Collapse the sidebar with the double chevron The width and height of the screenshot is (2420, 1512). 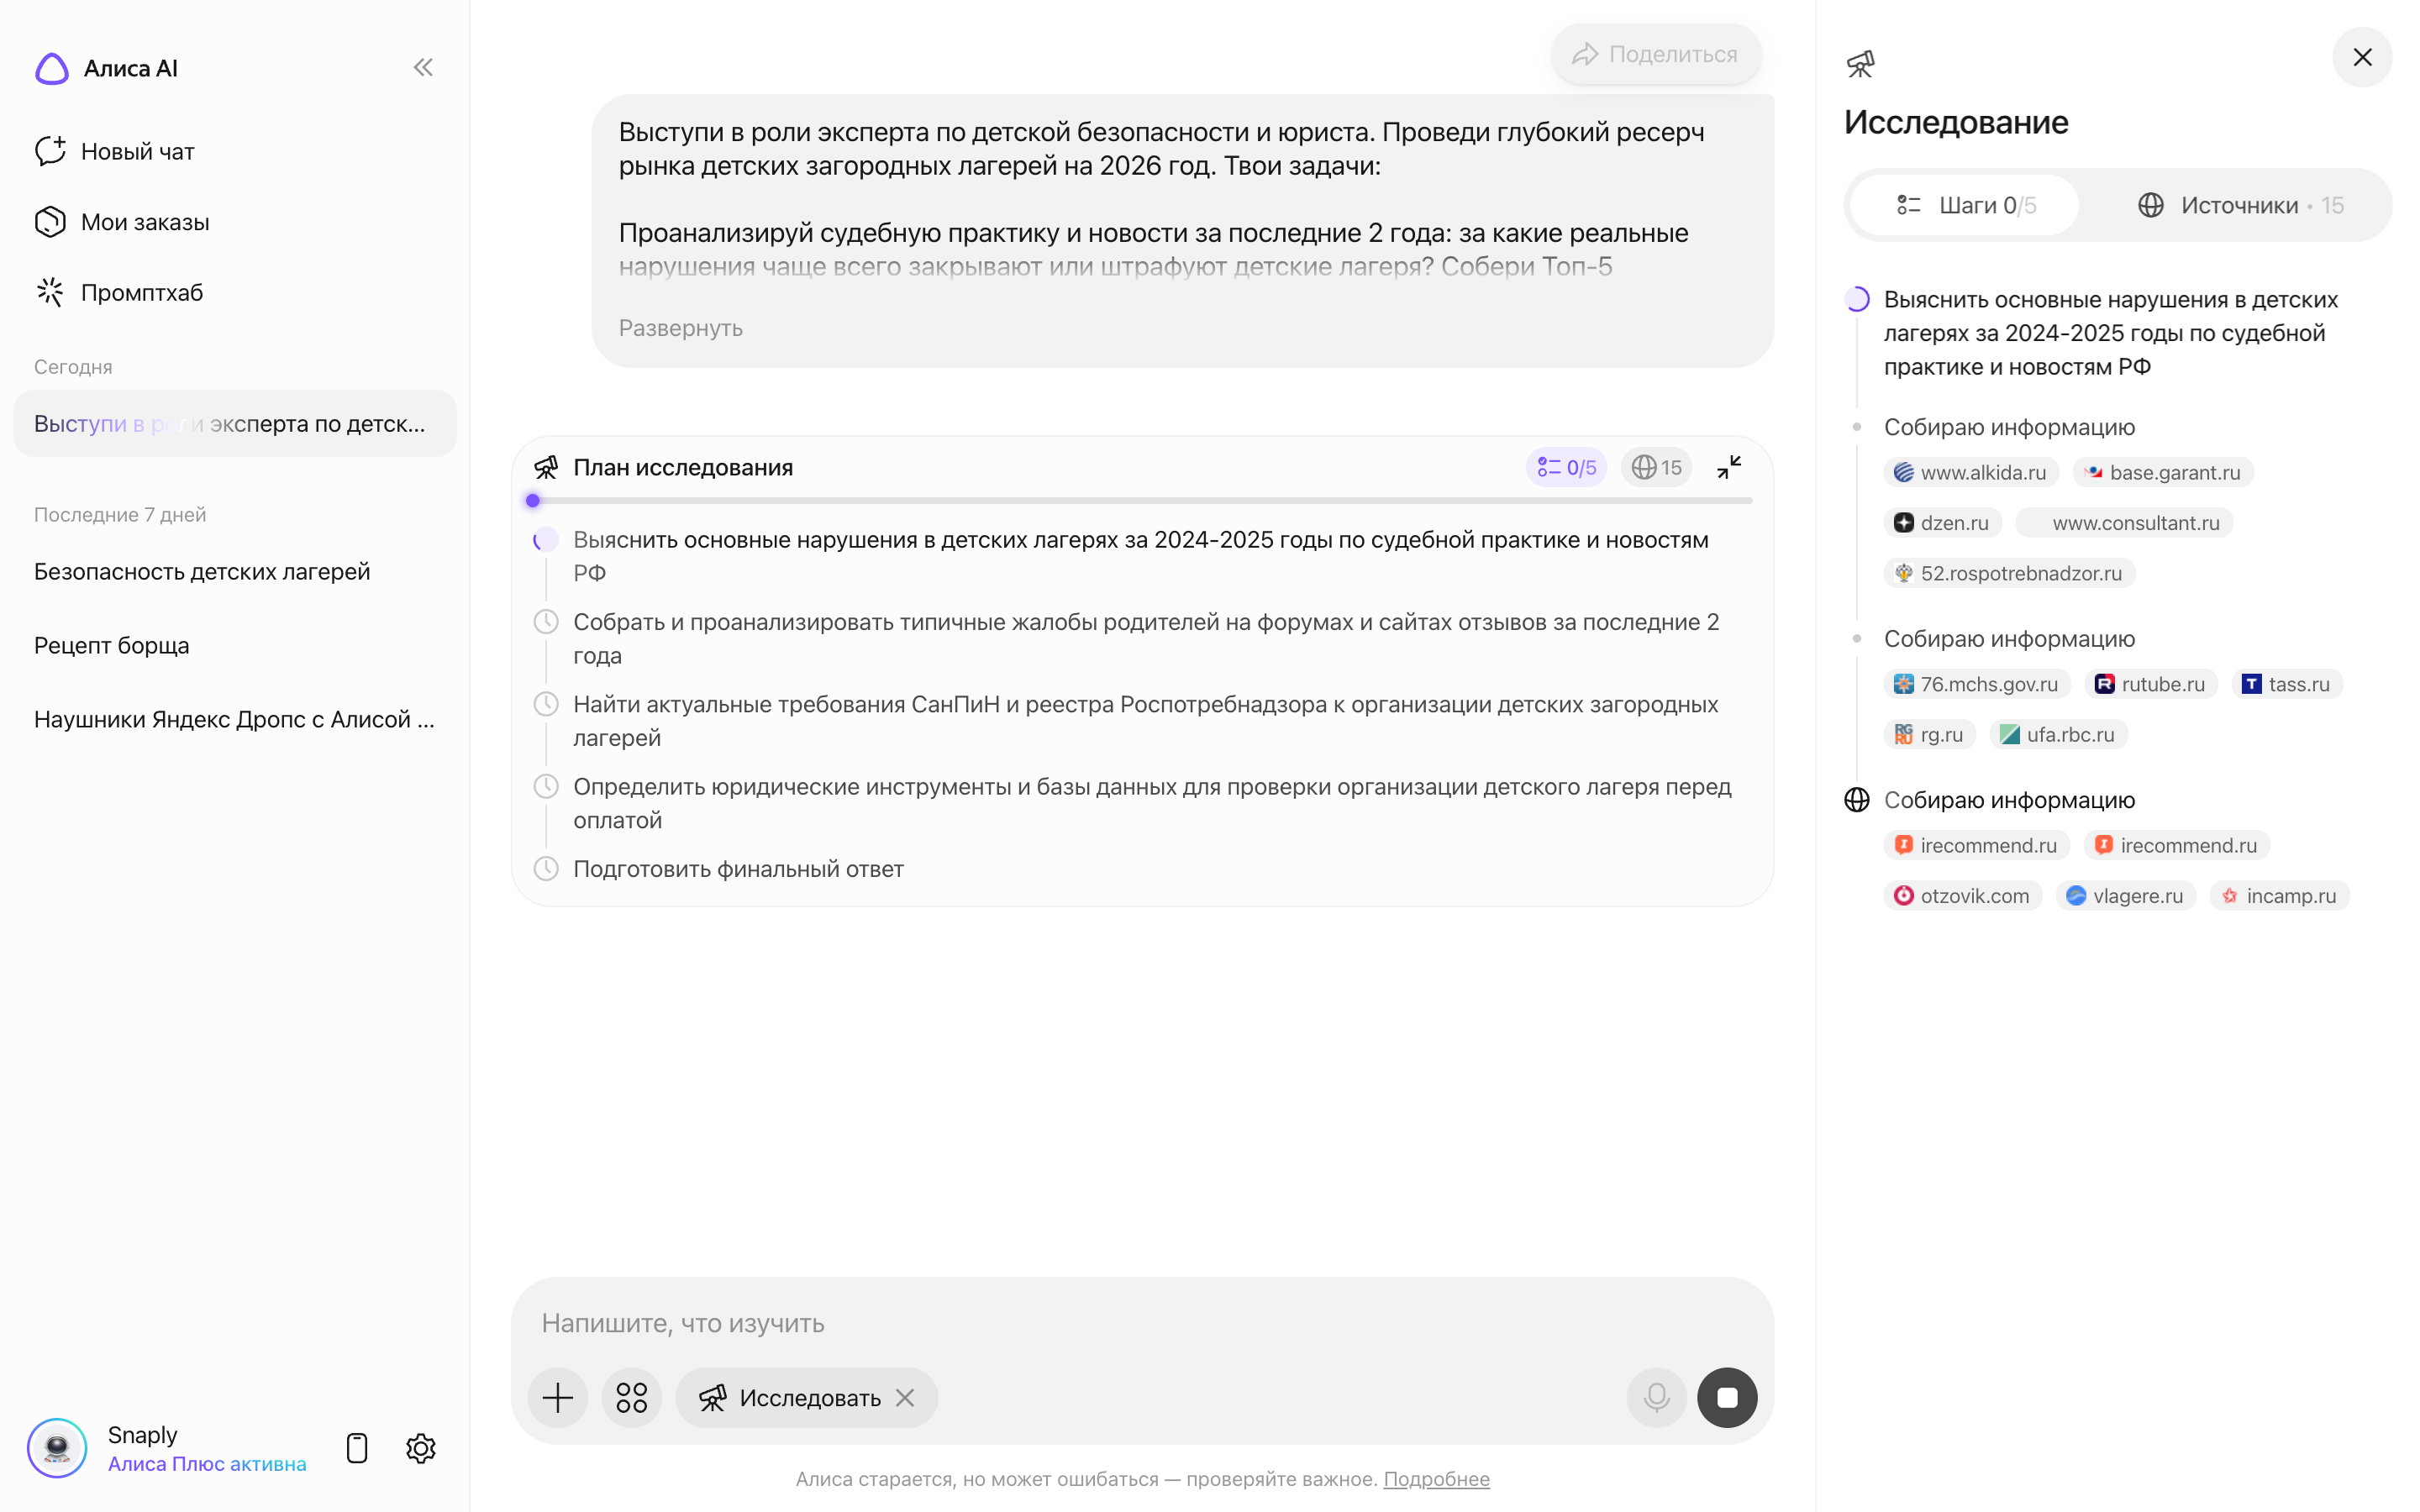[x=423, y=67]
